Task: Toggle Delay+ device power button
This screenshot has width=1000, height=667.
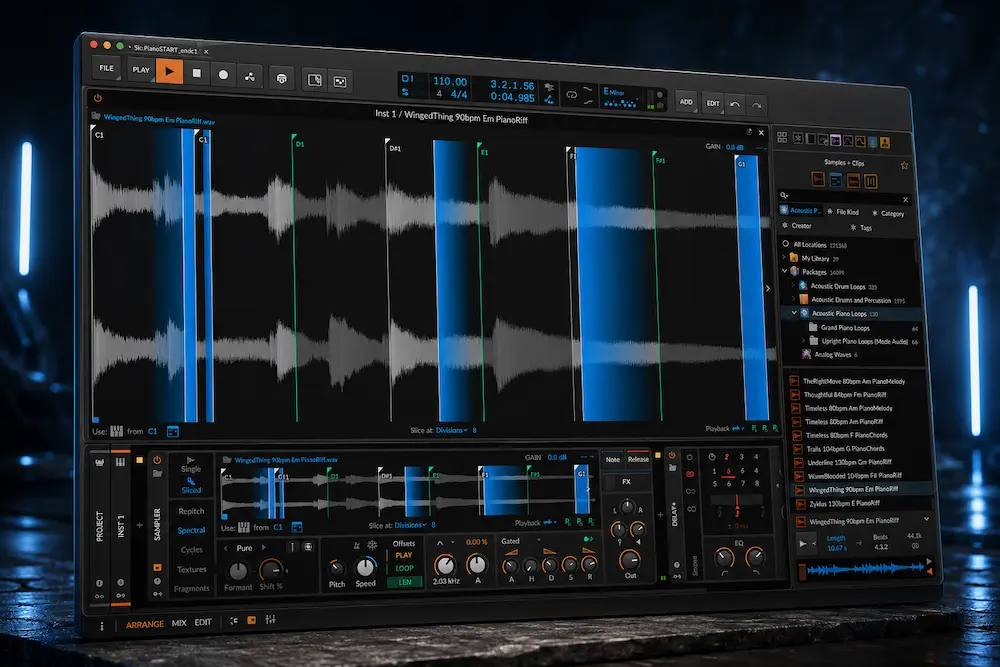Action: [x=672, y=455]
